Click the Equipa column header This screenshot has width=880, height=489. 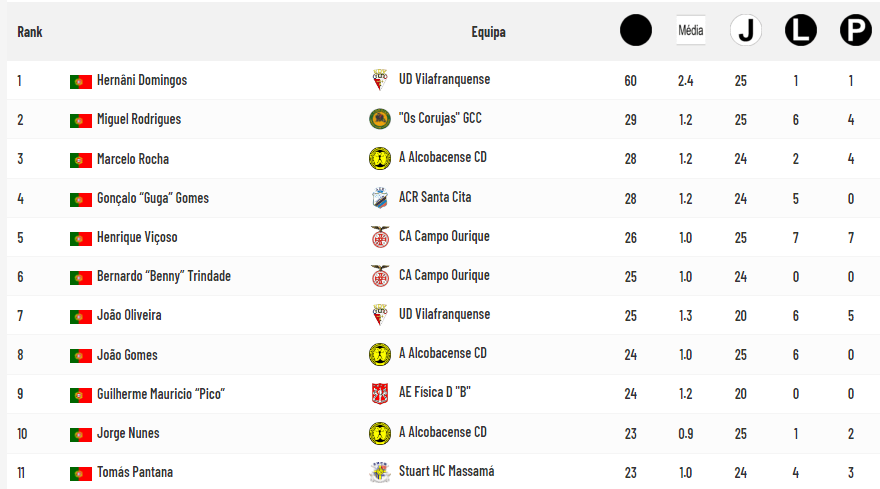point(489,32)
